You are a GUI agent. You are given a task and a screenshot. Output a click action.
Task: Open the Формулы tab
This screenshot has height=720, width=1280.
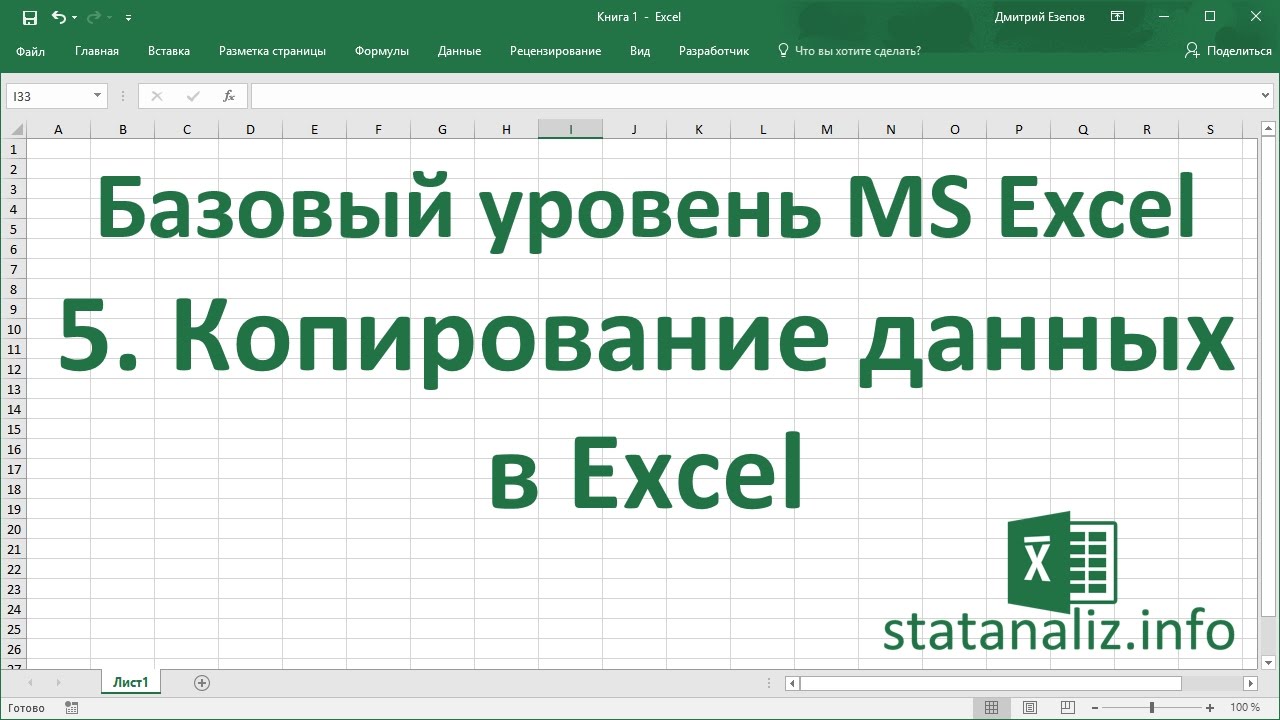click(382, 51)
